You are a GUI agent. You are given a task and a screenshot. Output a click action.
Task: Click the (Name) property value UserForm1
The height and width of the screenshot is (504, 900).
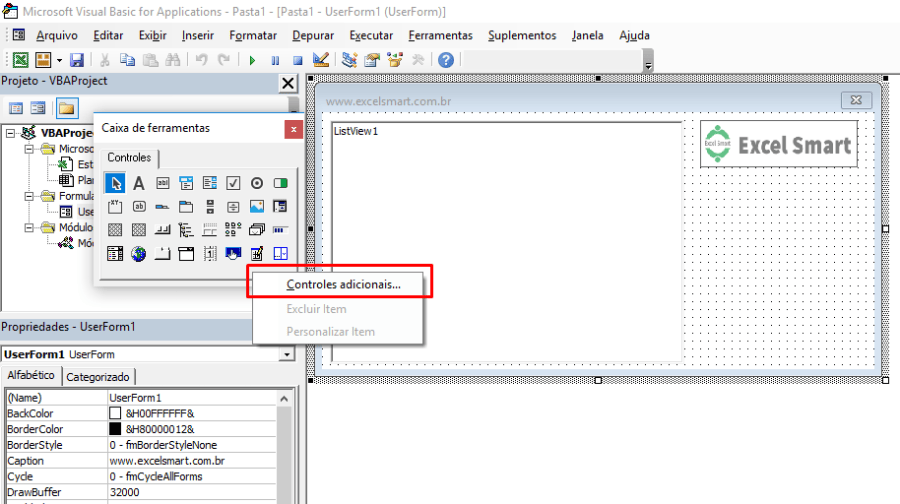192,398
